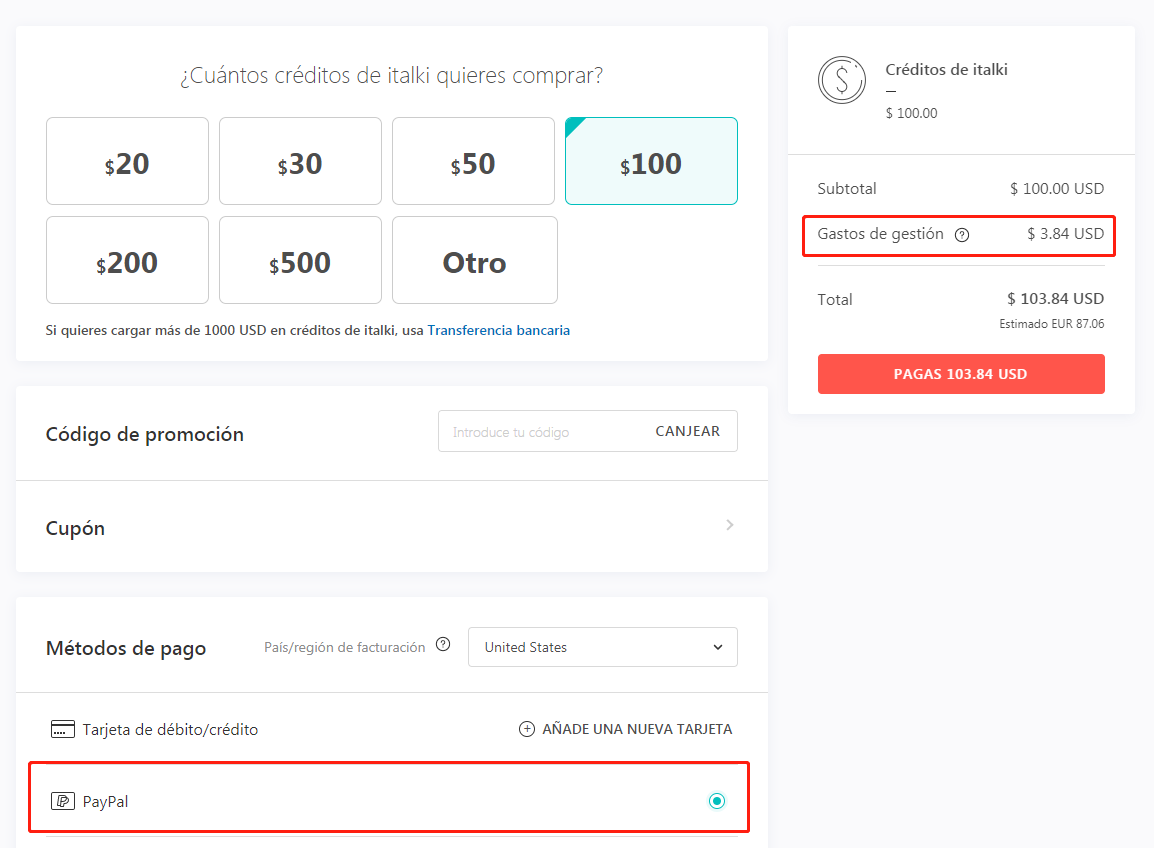This screenshot has width=1154, height=848.
Task: Click the plus icon to add new card
Action: click(x=527, y=729)
